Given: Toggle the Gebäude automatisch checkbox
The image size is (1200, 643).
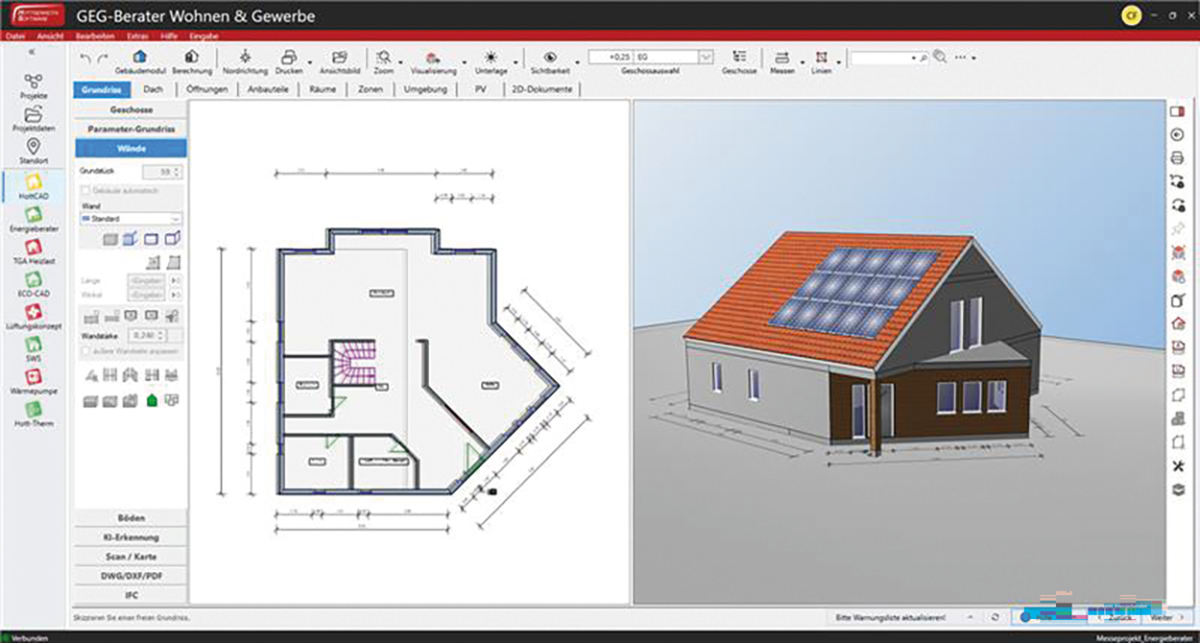Looking at the screenshot, I should [86, 190].
